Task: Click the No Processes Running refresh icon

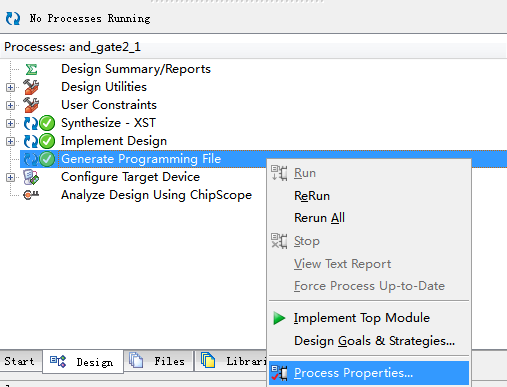Action: click(13, 18)
